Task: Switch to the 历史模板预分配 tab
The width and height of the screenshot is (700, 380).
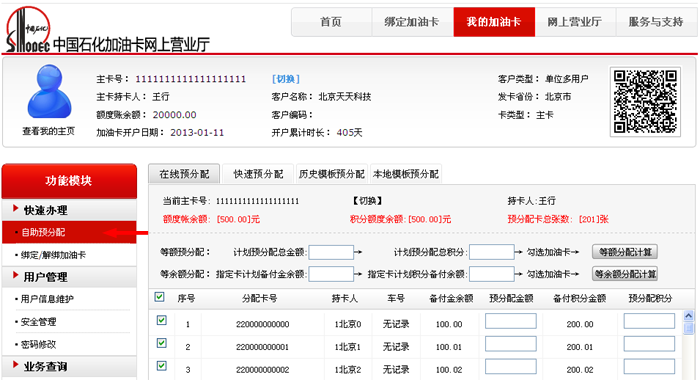Action: (332, 174)
